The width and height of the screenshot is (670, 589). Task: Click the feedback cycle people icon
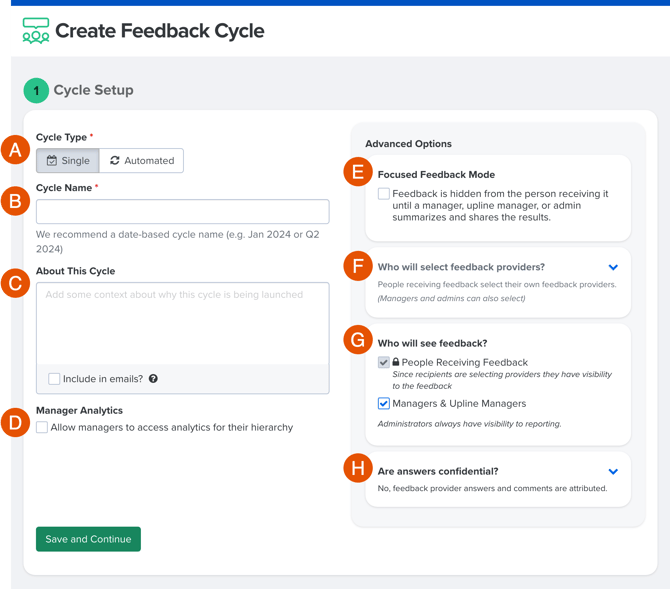pyautogui.click(x=36, y=31)
